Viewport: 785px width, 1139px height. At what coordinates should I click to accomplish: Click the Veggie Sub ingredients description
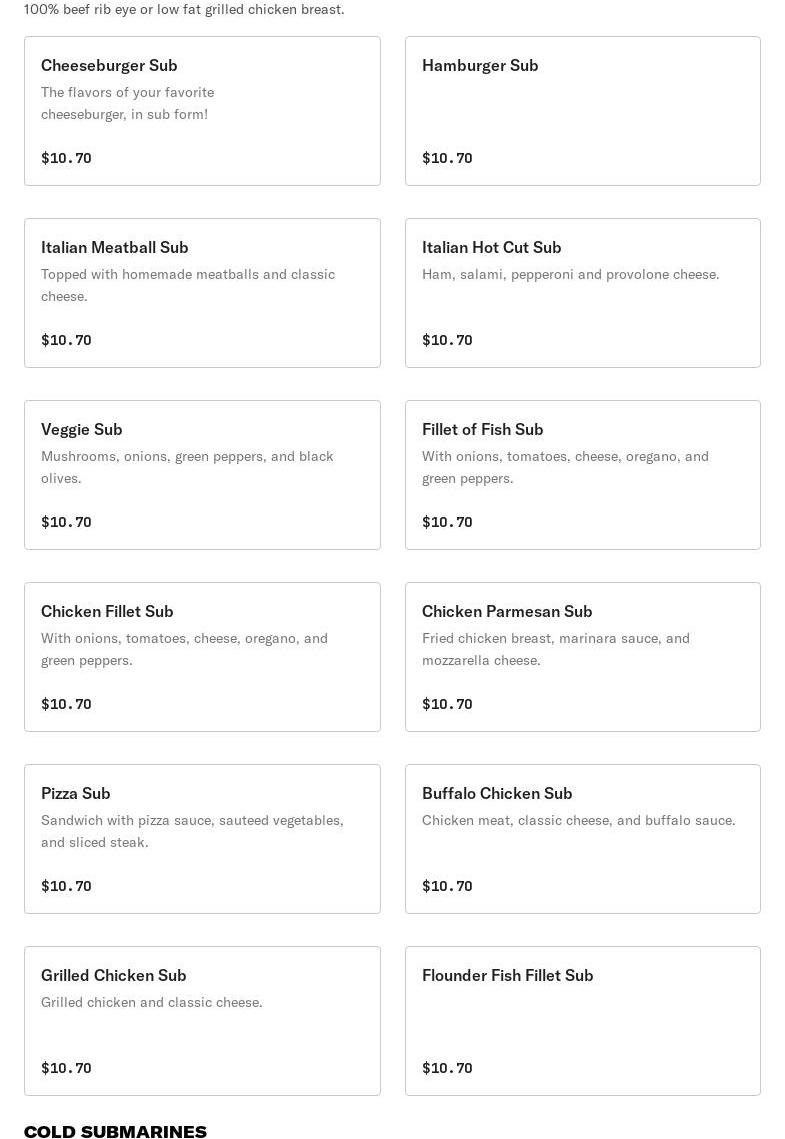(x=187, y=467)
